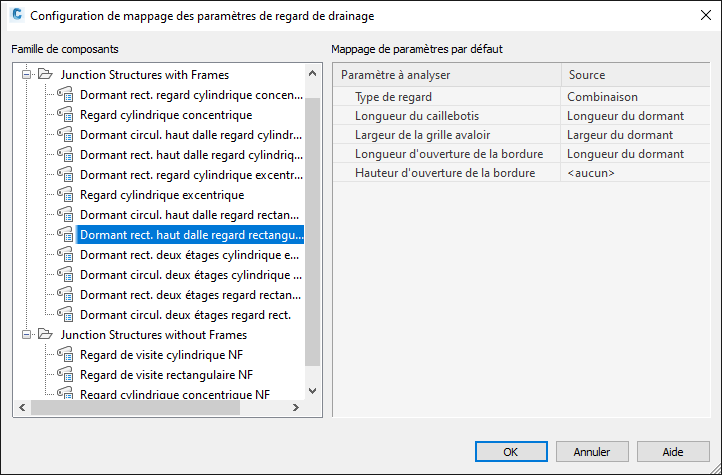Viewport: 722px width, 475px height.
Task: Open the Aide help button
Action: pos(672,451)
